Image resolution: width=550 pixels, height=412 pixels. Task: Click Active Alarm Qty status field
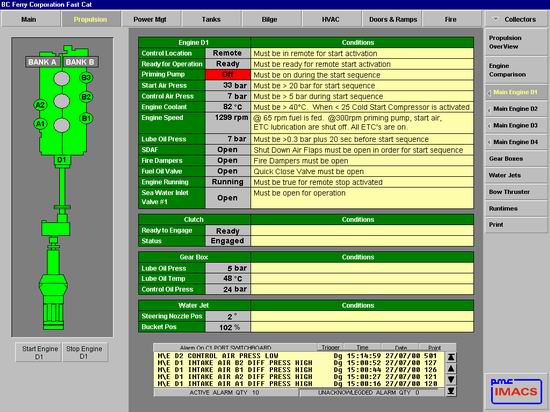click(x=226, y=393)
